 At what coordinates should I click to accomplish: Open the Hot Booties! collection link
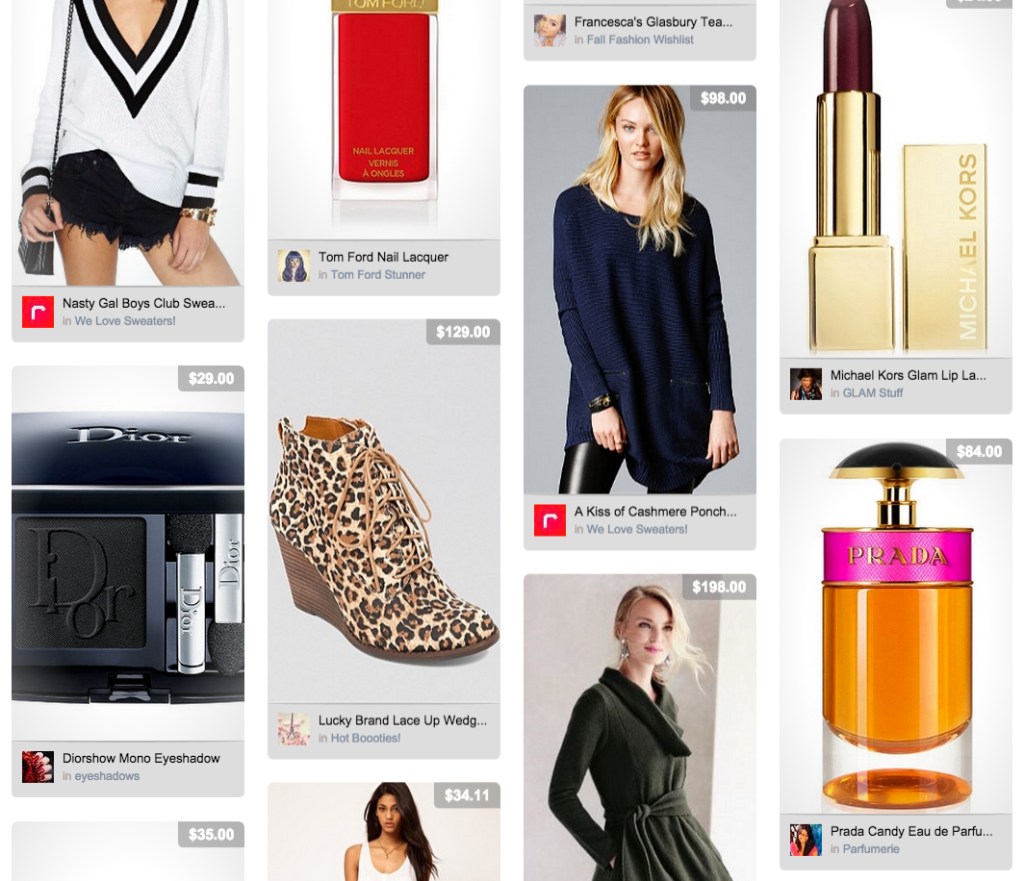click(x=366, y=738)
